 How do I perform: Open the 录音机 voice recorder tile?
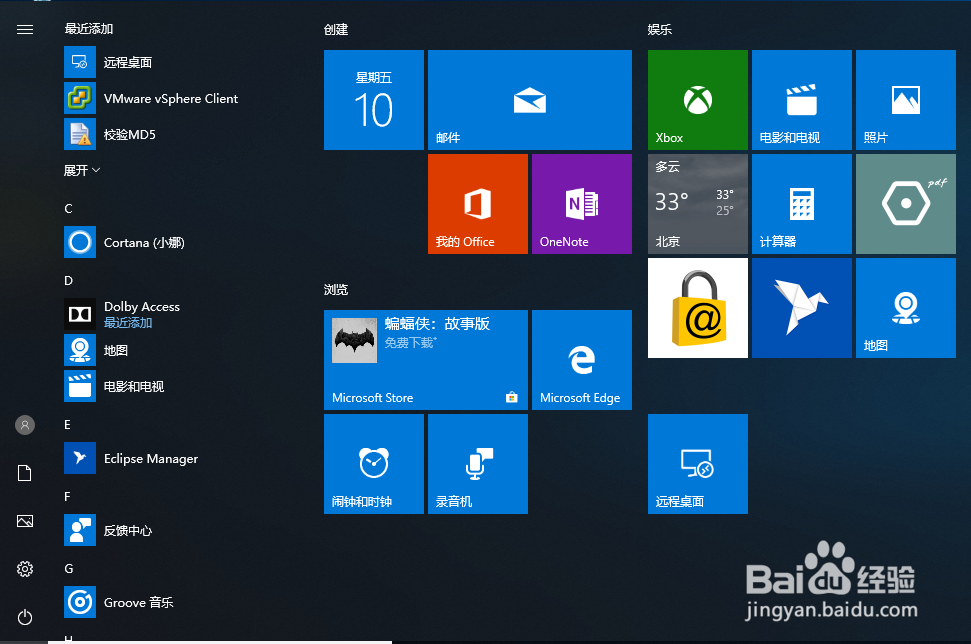tap(477, 463)
